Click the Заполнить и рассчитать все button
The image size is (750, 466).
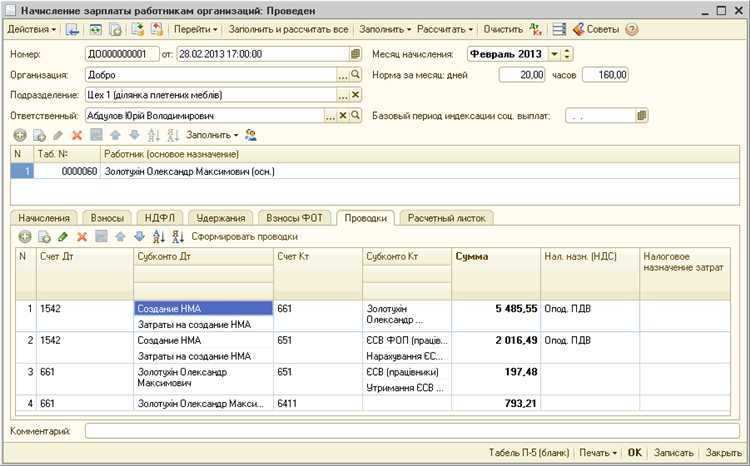(287, 30)
